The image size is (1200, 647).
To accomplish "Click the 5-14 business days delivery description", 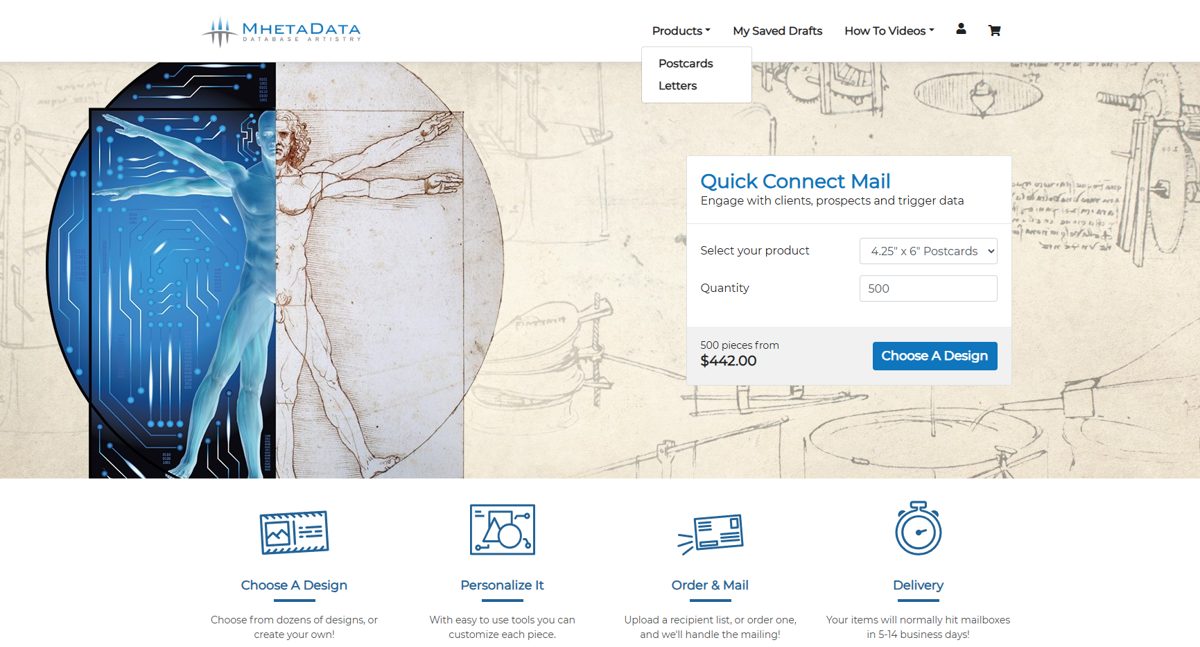I will (918, 627).
